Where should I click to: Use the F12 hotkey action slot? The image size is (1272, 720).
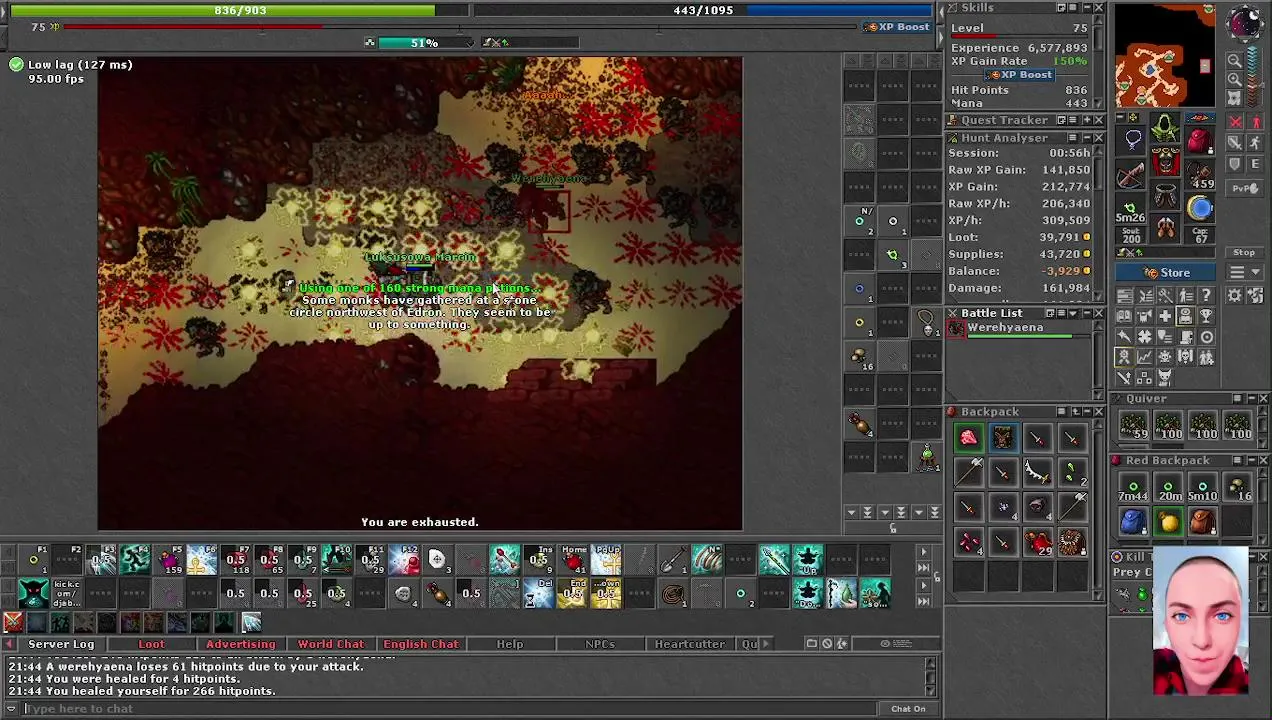point(404,560)
